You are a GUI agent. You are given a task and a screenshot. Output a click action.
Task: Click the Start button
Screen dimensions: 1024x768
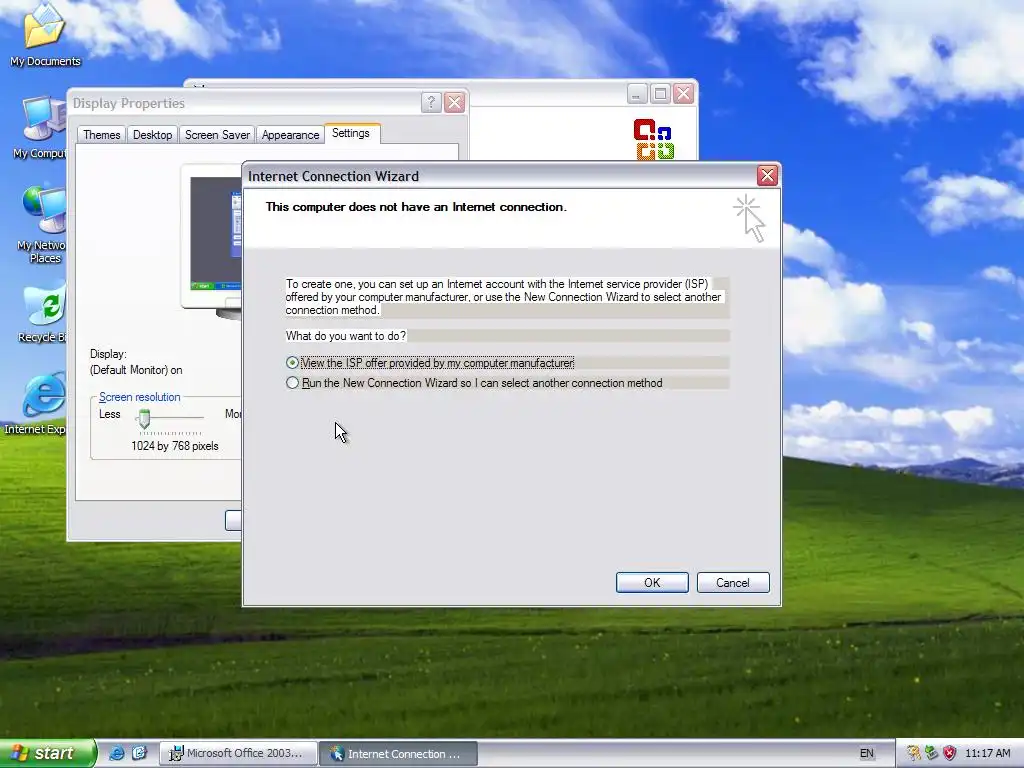click(48, 753)
